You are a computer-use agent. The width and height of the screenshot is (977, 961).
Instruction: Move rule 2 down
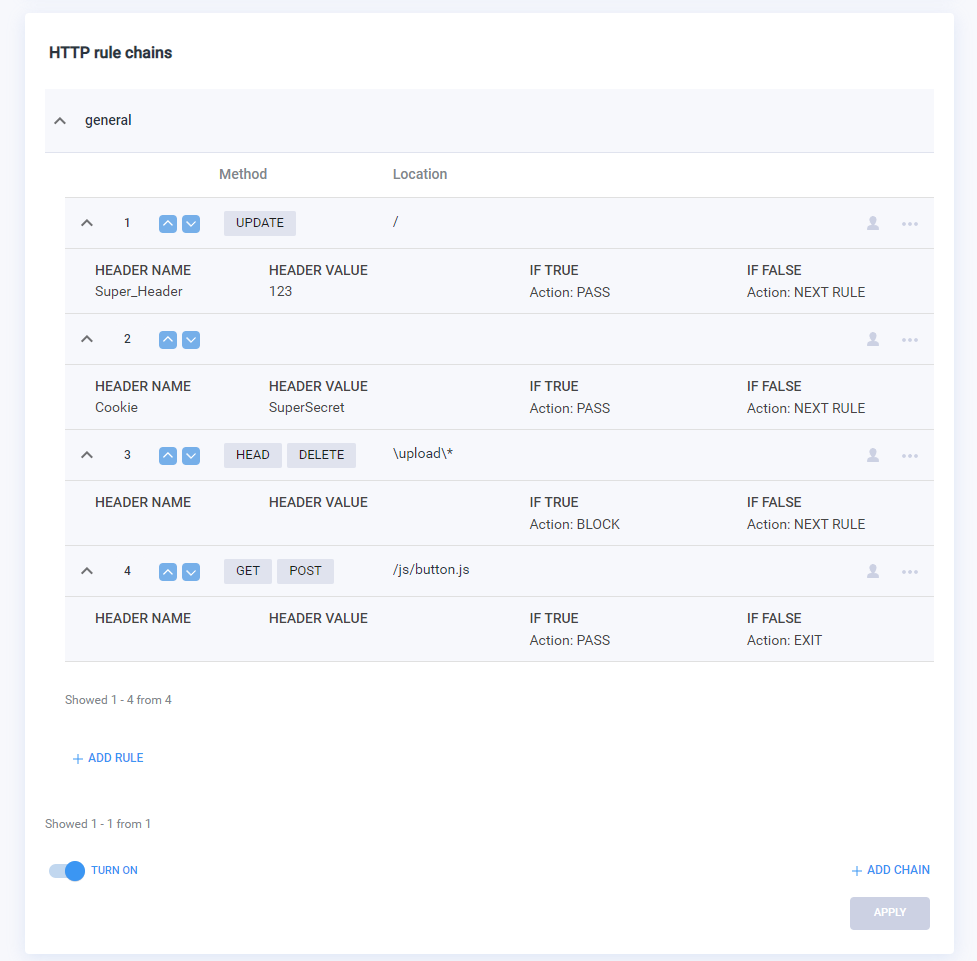191,340
